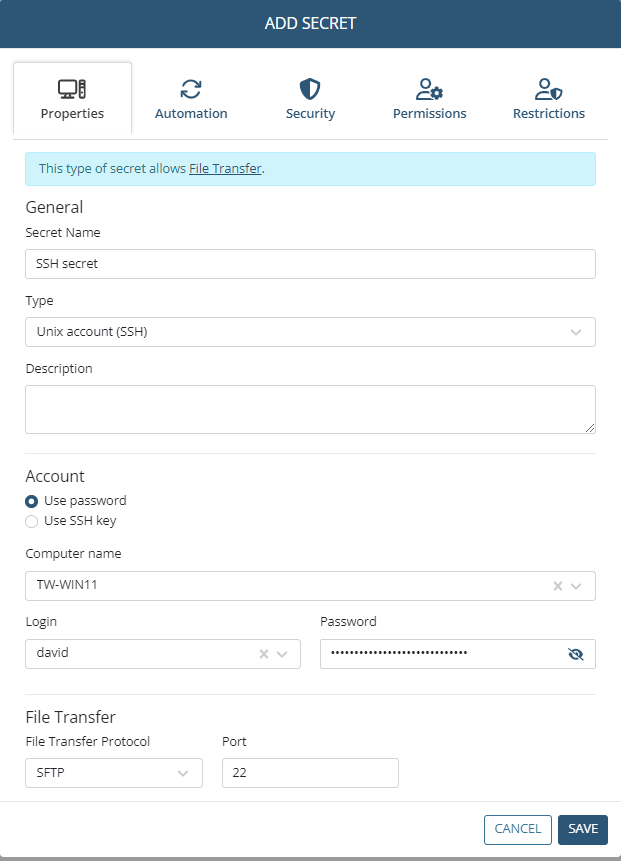The height and width of the screenshot is (861, 621).
Task: Open the File Transfer Protocol SFTP dropdown
Action: (x=114, y=773)
